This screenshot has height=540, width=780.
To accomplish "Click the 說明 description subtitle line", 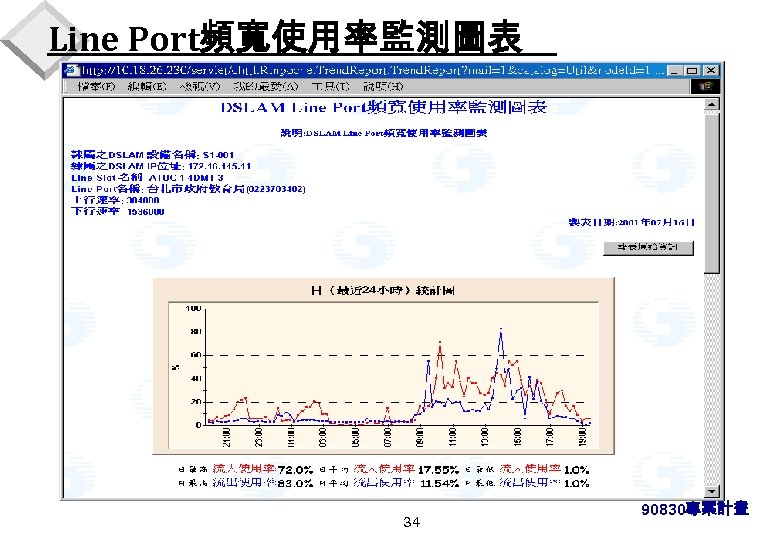I will [x=384, y=133].
